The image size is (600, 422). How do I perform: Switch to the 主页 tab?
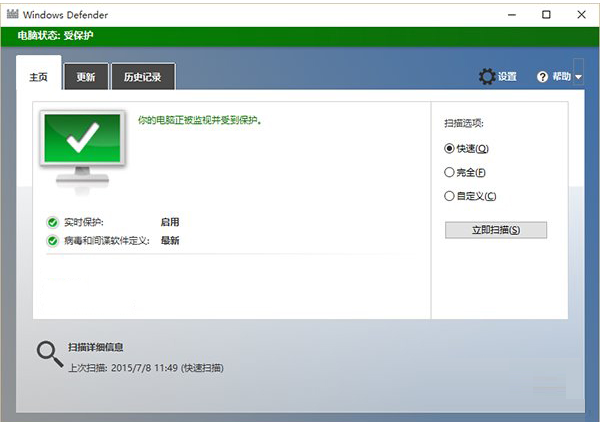click(39, 77)
